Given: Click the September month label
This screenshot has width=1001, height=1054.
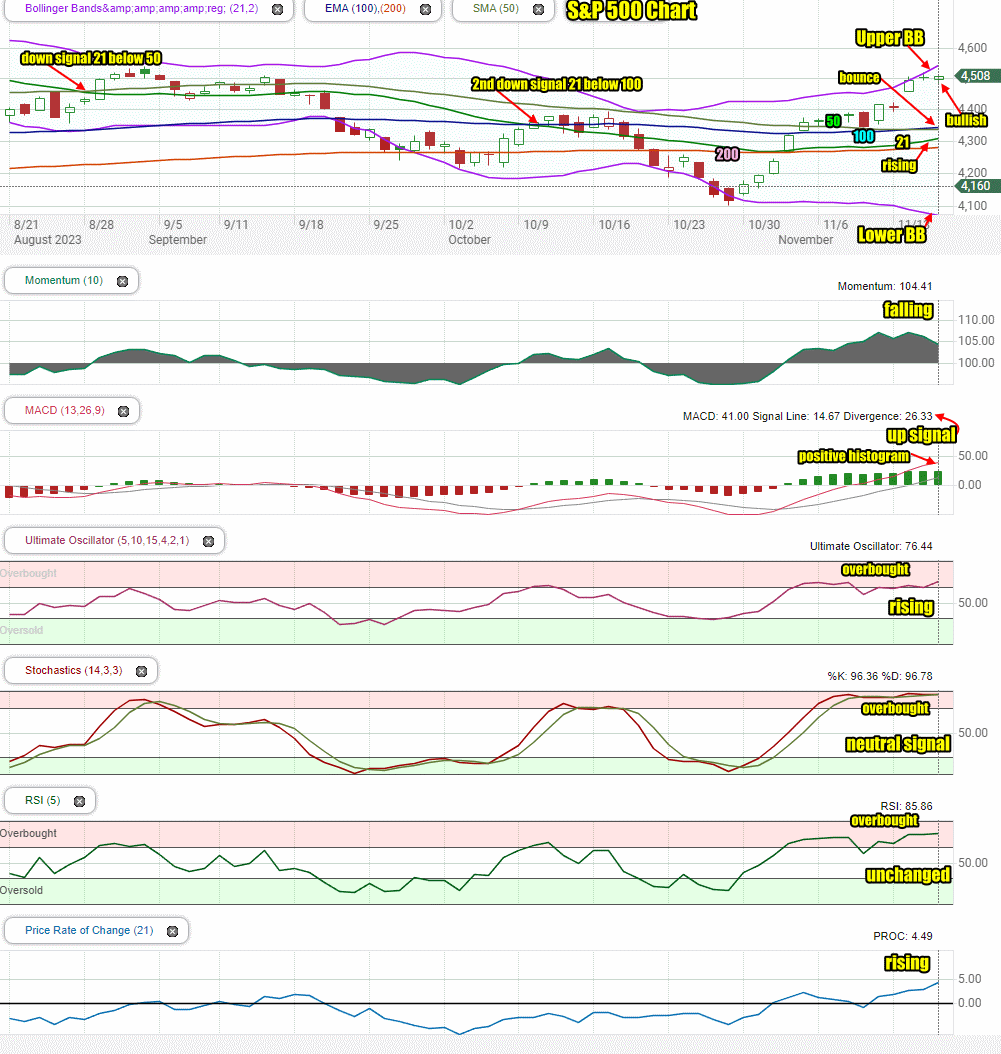Looking at the screenshot, I should tap(177, 239).
